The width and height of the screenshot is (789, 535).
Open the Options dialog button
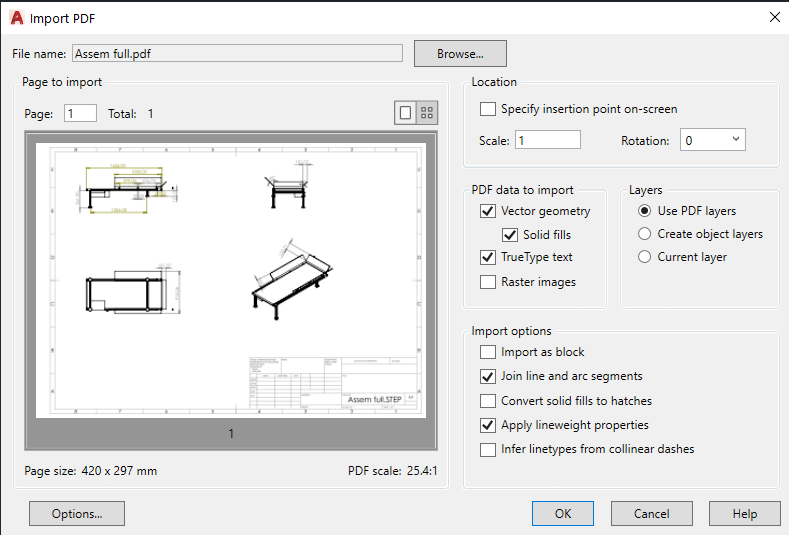tap(77, 514)
